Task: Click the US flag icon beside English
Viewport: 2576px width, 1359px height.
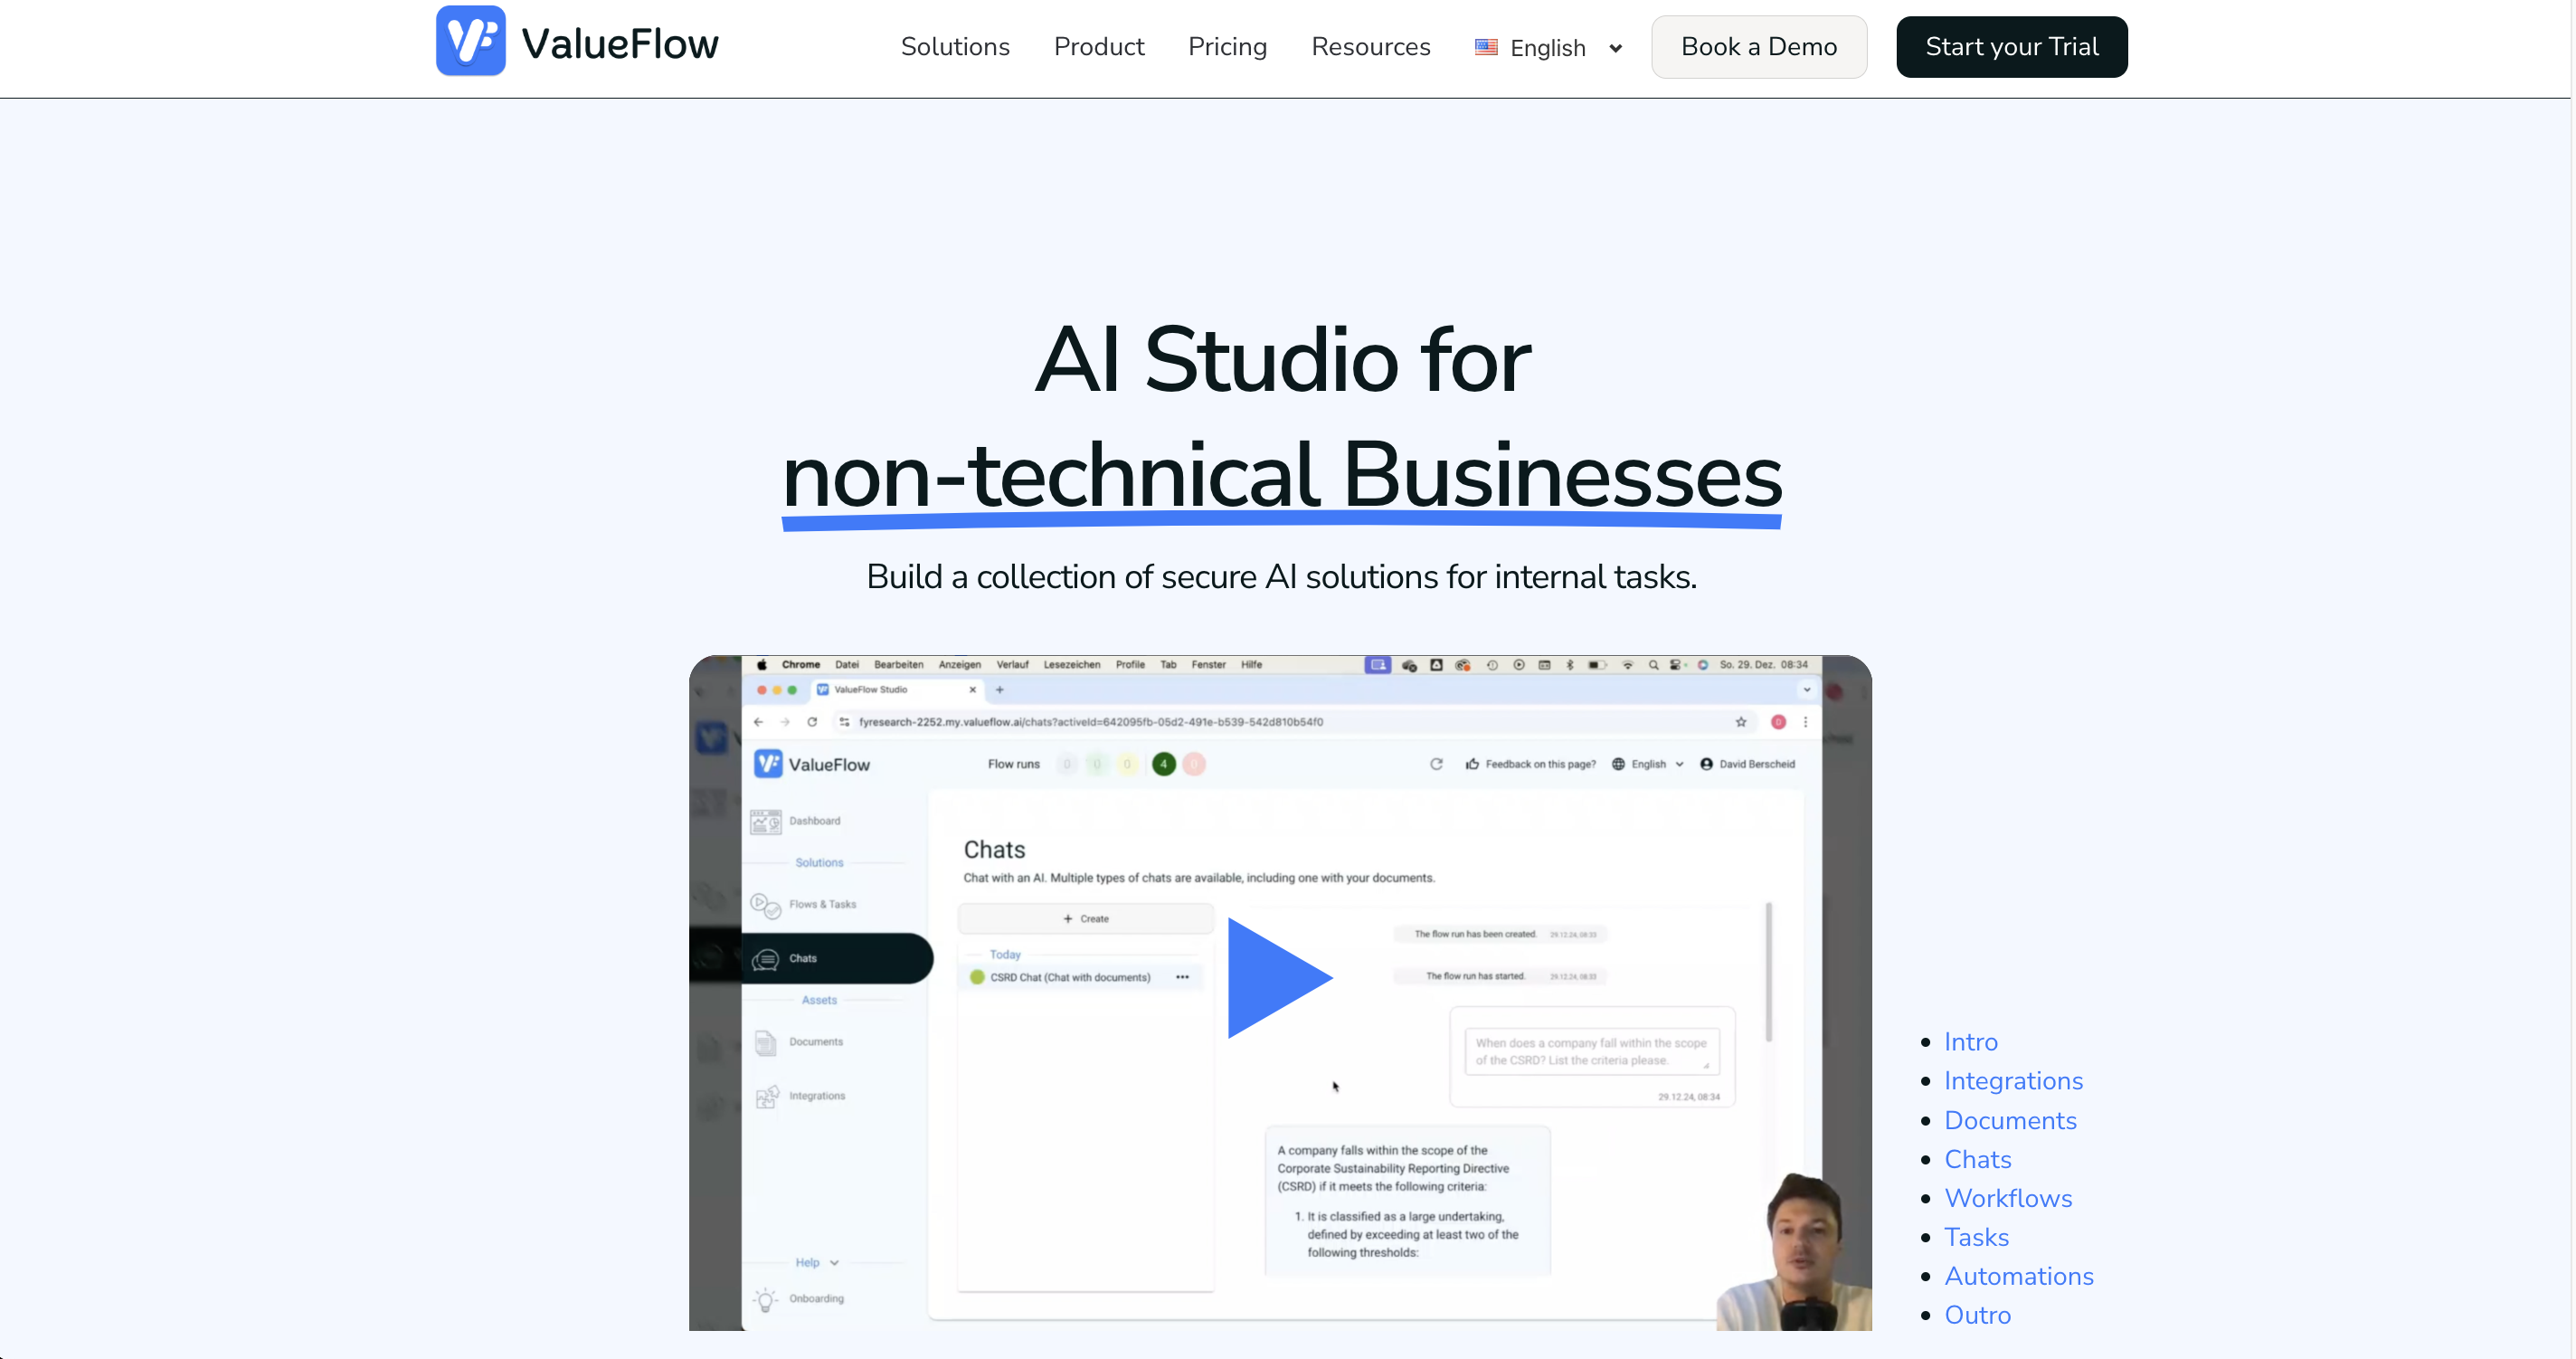Action: coord(1486,47)
